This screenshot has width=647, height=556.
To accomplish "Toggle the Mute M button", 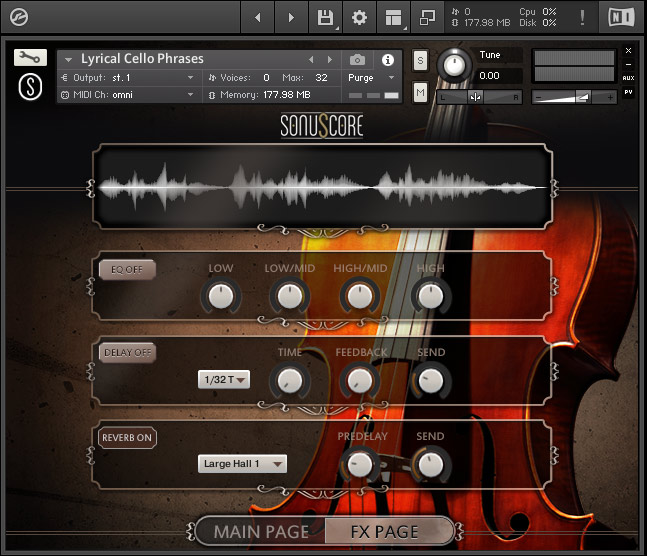I will [x=420, y=92].
